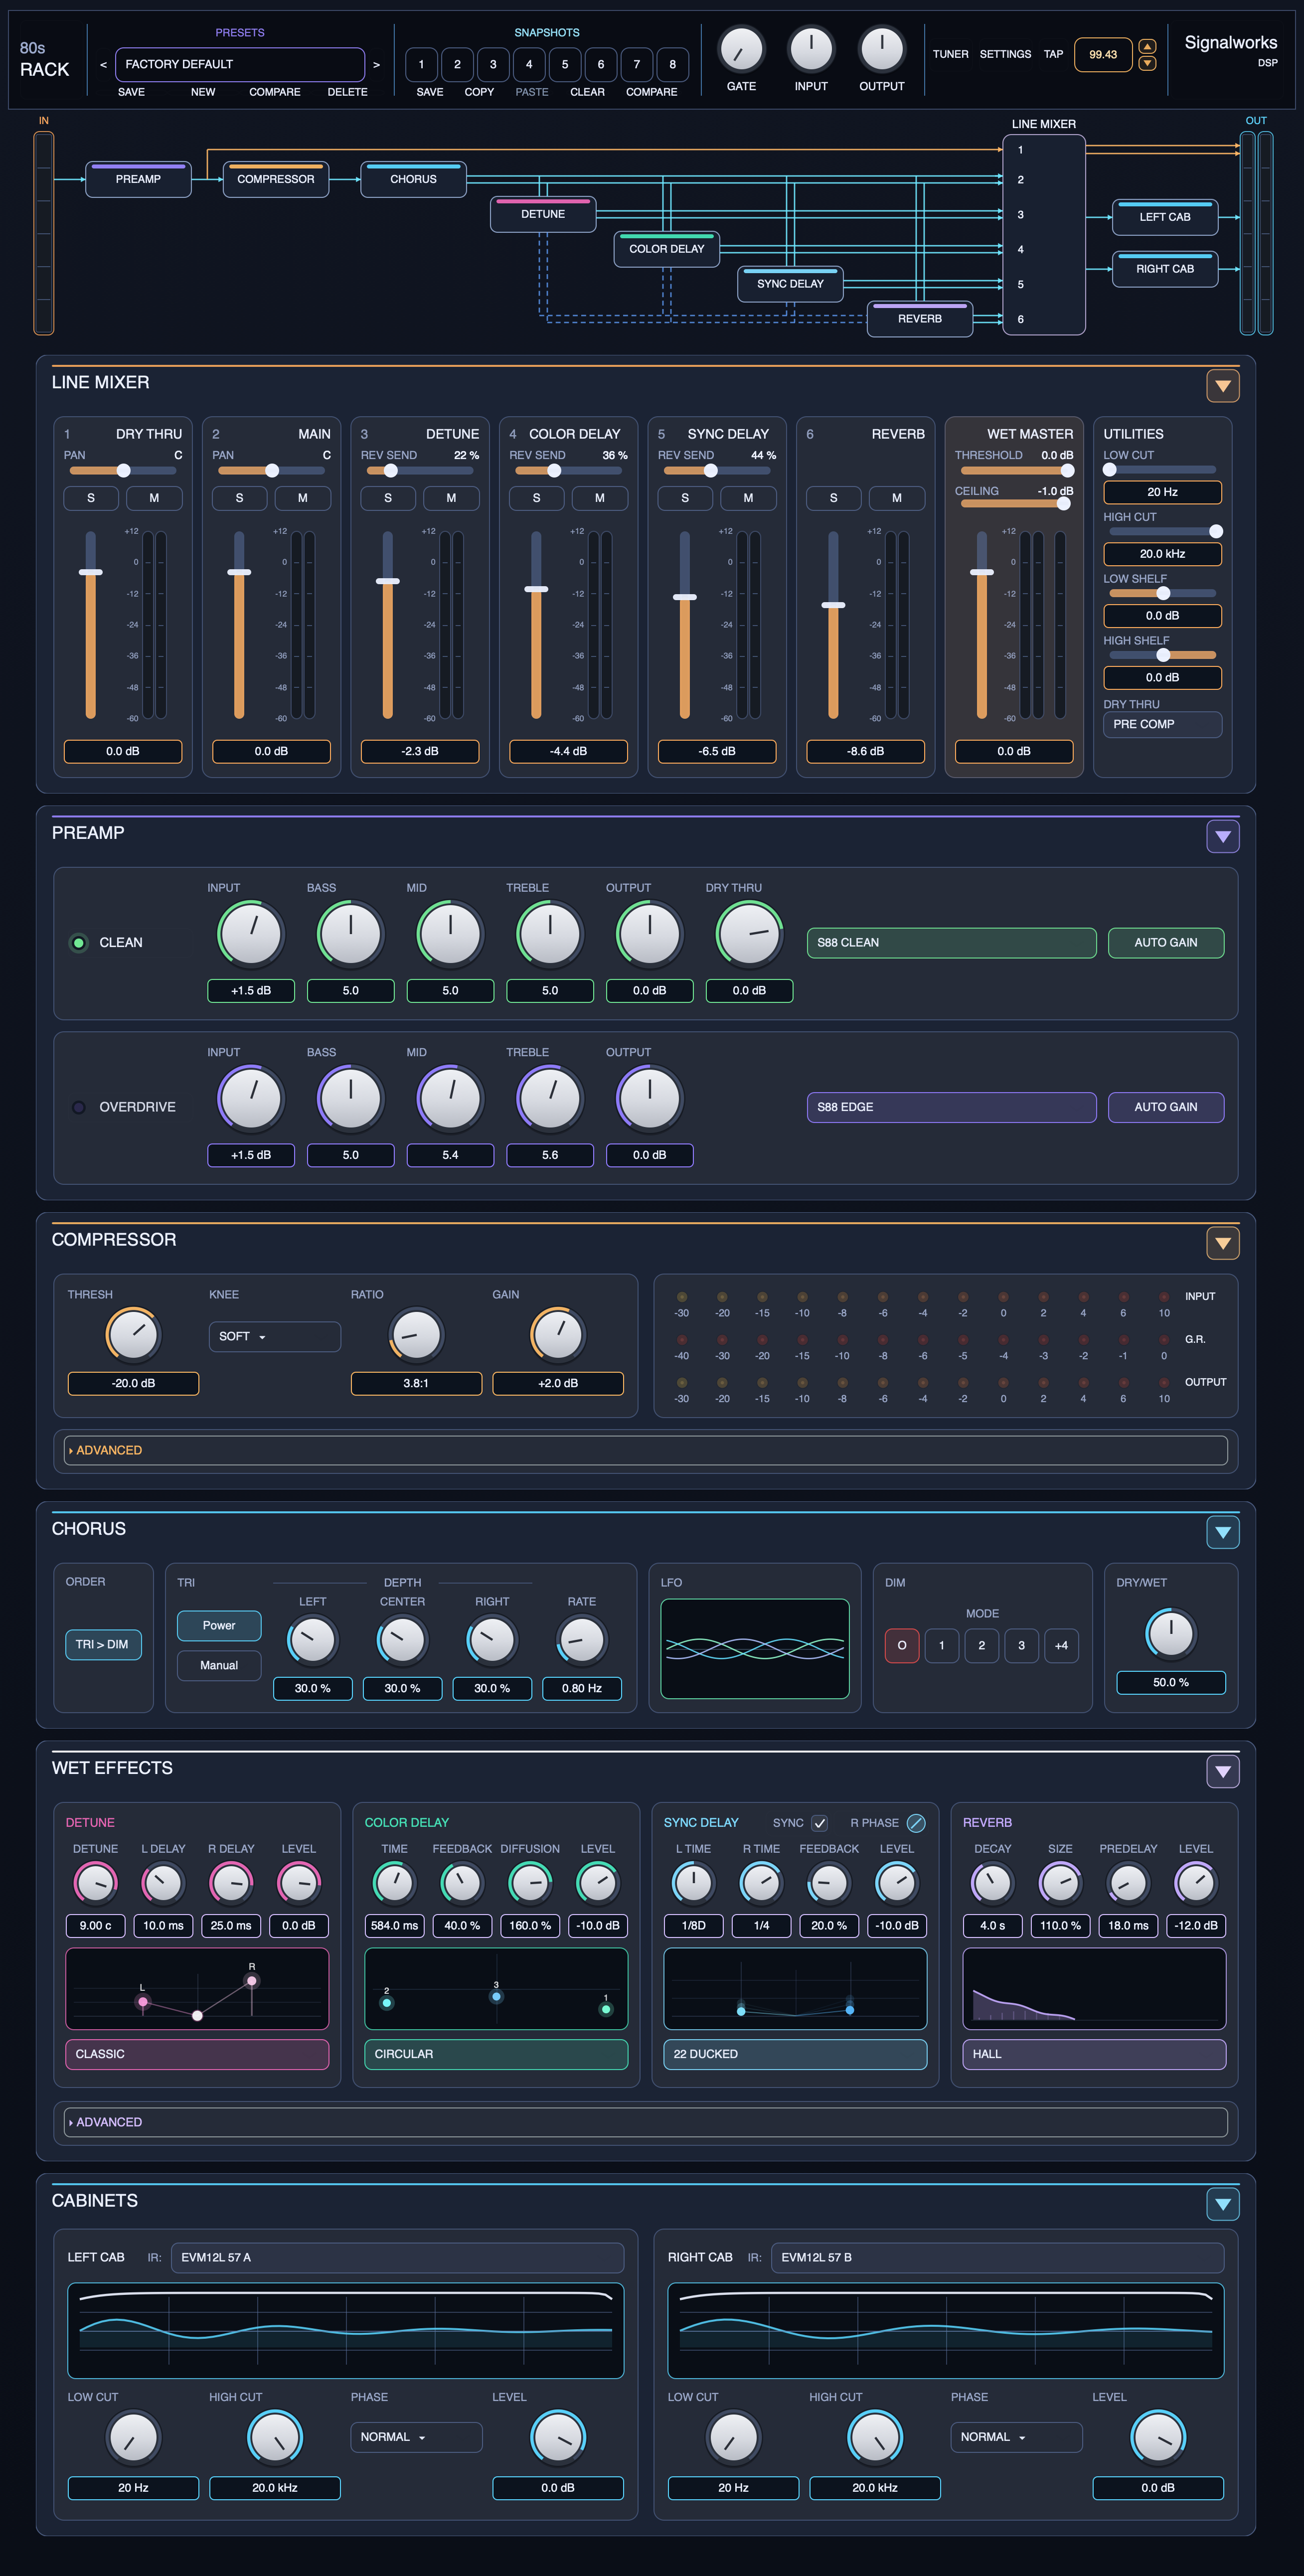1304x2576 pixels.
Task: Select the PREAMP block in signal chain
Action: pyautogui.click(x=138, y=179)
